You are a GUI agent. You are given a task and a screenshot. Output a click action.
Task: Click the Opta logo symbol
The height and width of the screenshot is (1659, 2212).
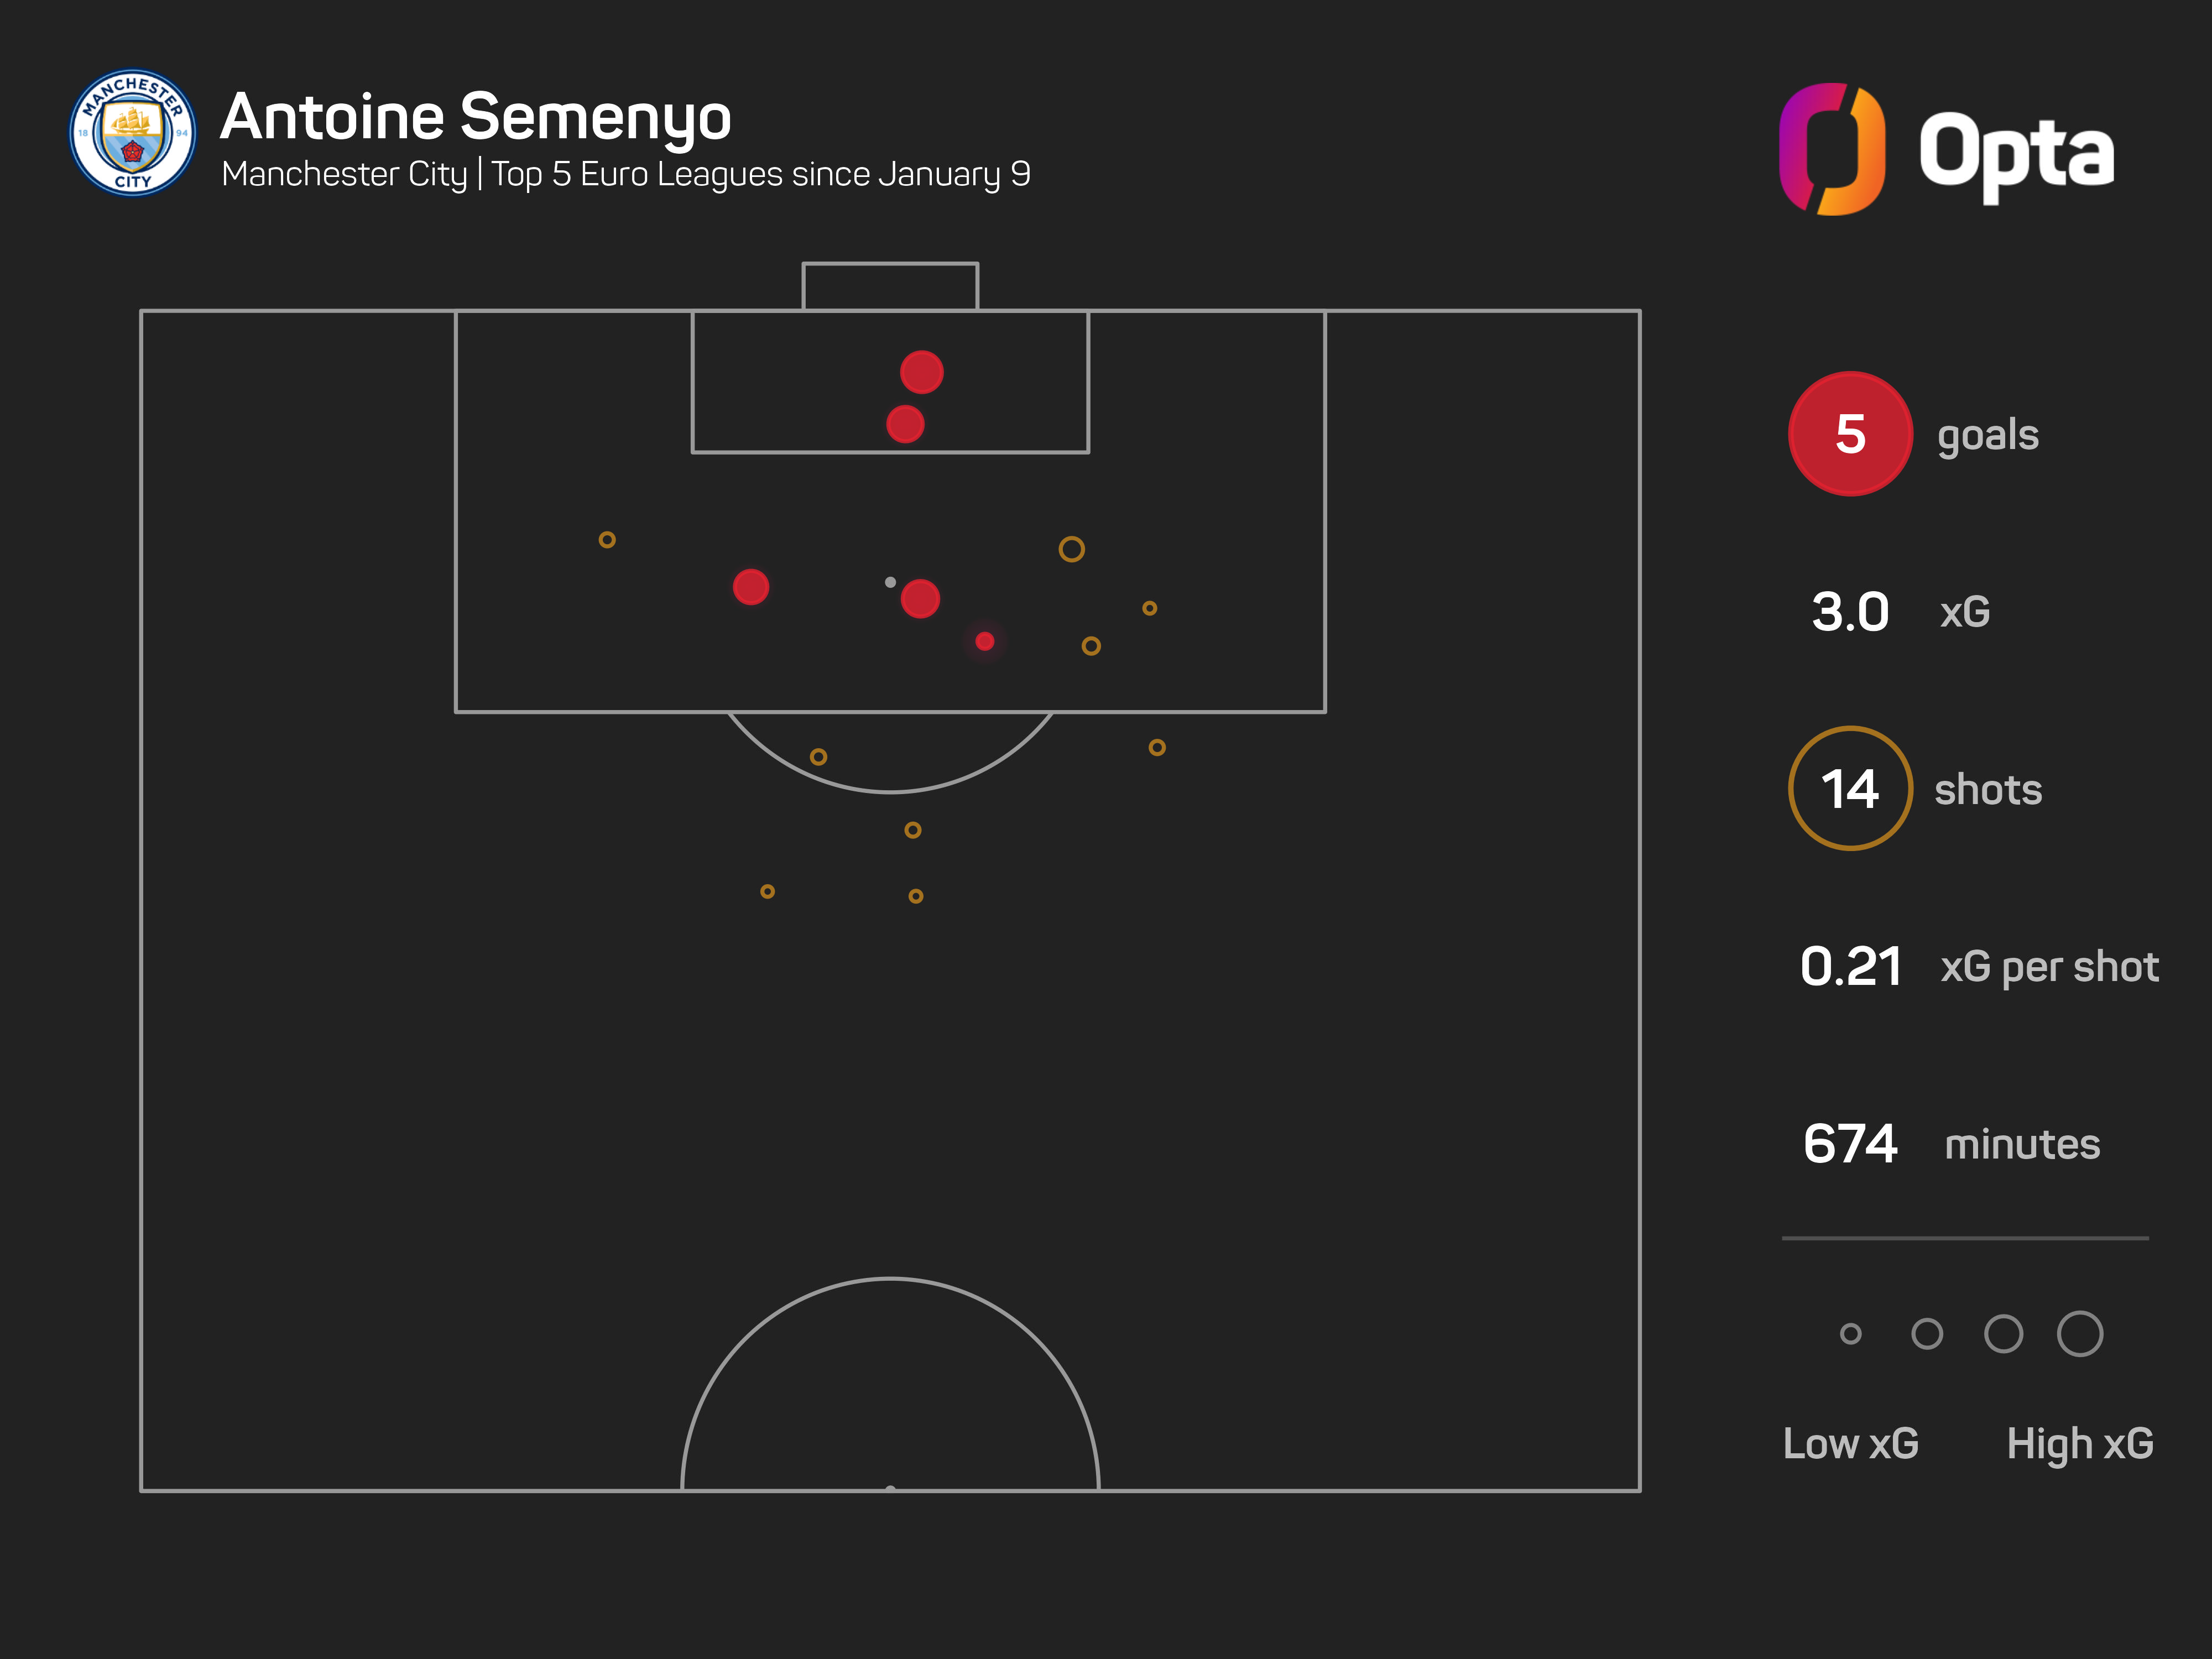(x=1832, y=149)
